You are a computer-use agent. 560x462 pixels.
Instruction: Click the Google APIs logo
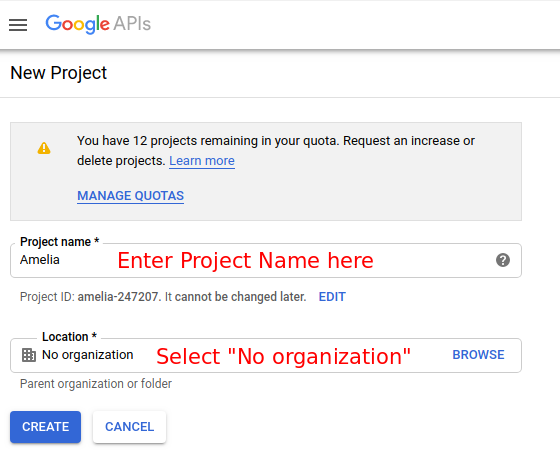98,24
